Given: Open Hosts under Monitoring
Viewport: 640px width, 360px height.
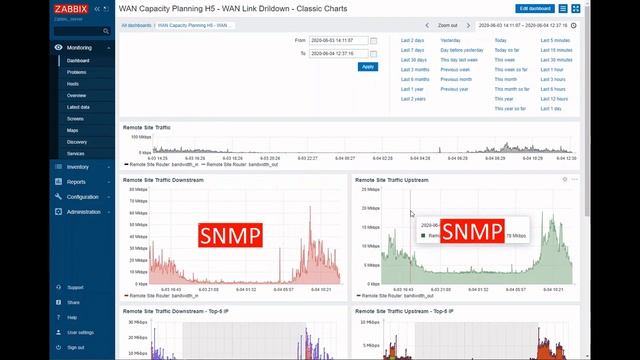Looking at the screenshot, I should pyautogui.click(x=73, y=84).
